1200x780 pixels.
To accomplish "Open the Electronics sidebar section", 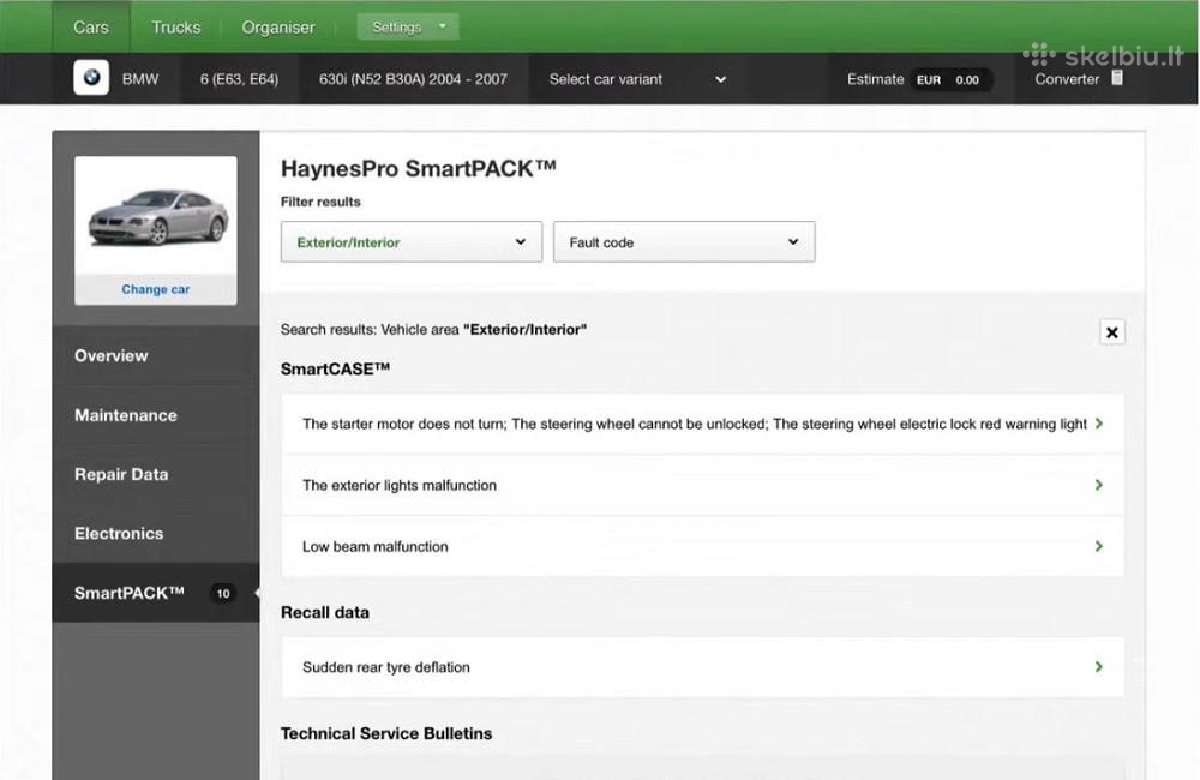I will [x=156, y=533].
